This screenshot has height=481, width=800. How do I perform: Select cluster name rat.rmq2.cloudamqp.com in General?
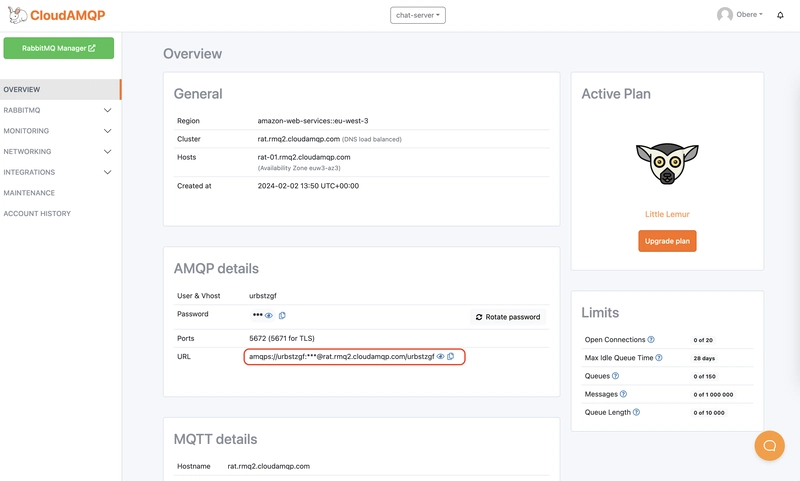coord(298,139)
